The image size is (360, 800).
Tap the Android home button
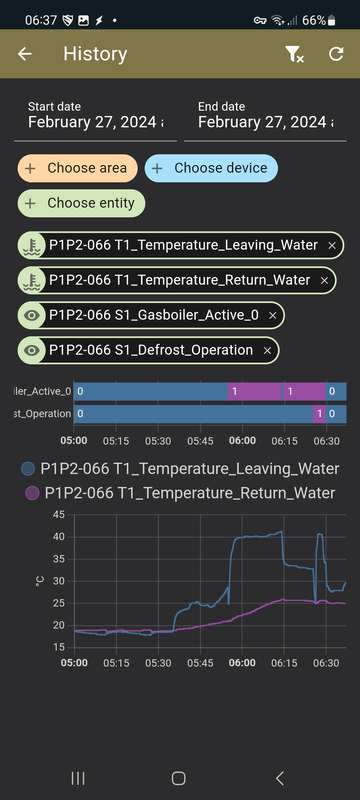pyautogui.click(x=178, y=778)
